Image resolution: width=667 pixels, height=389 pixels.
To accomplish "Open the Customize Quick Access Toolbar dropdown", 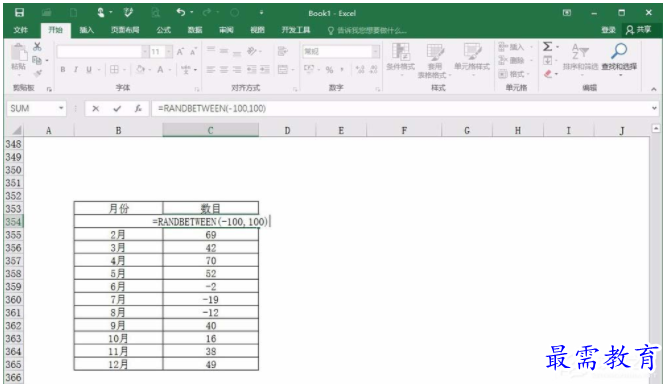I will click(x=261, y=13).
